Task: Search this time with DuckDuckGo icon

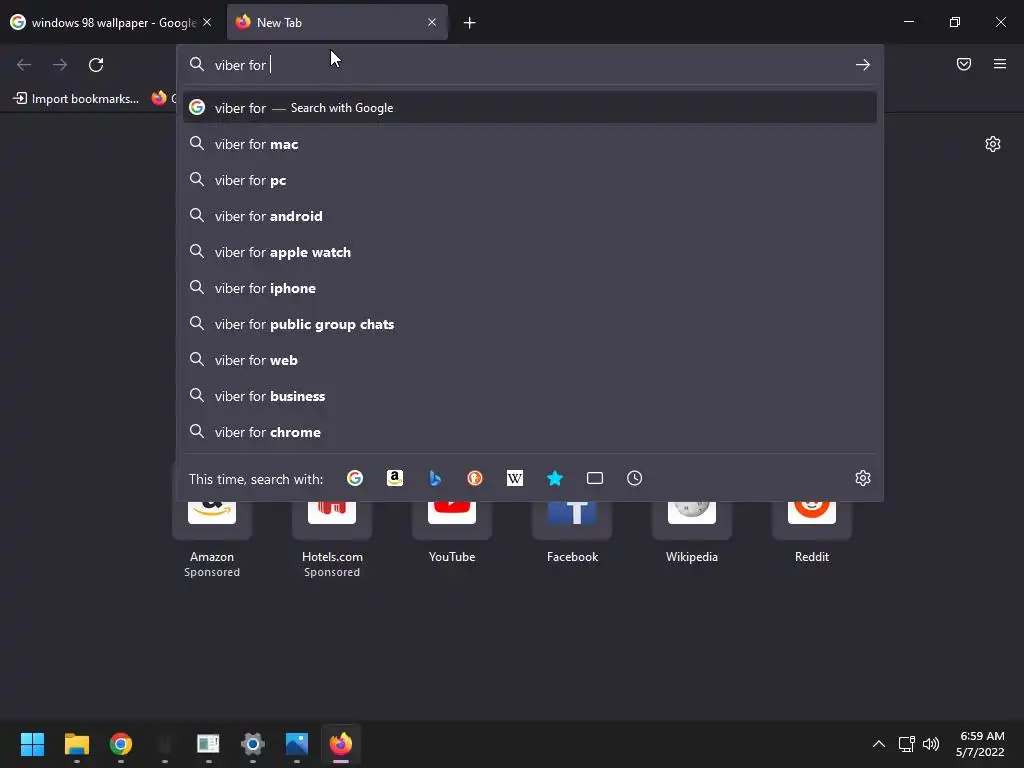Action: coord(475,478)
